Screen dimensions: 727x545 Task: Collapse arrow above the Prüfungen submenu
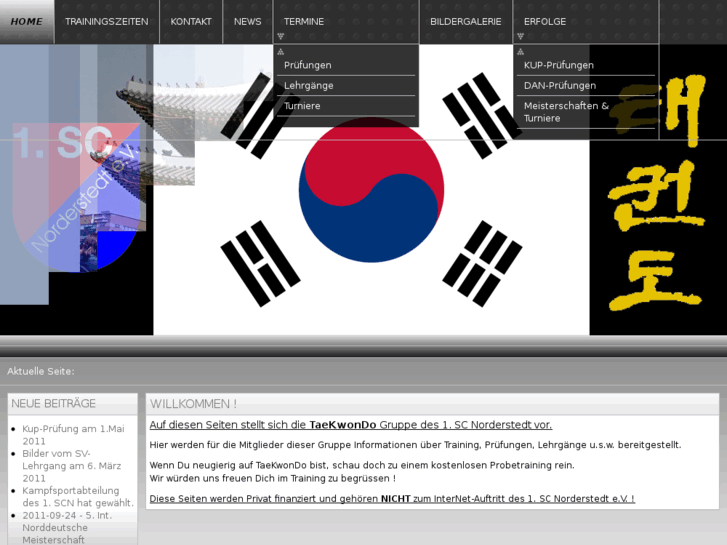(281, 52)
